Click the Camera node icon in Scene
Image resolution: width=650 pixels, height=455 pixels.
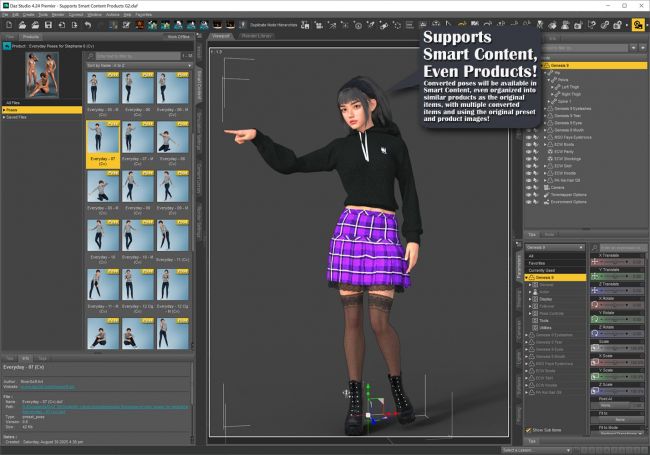546,187
